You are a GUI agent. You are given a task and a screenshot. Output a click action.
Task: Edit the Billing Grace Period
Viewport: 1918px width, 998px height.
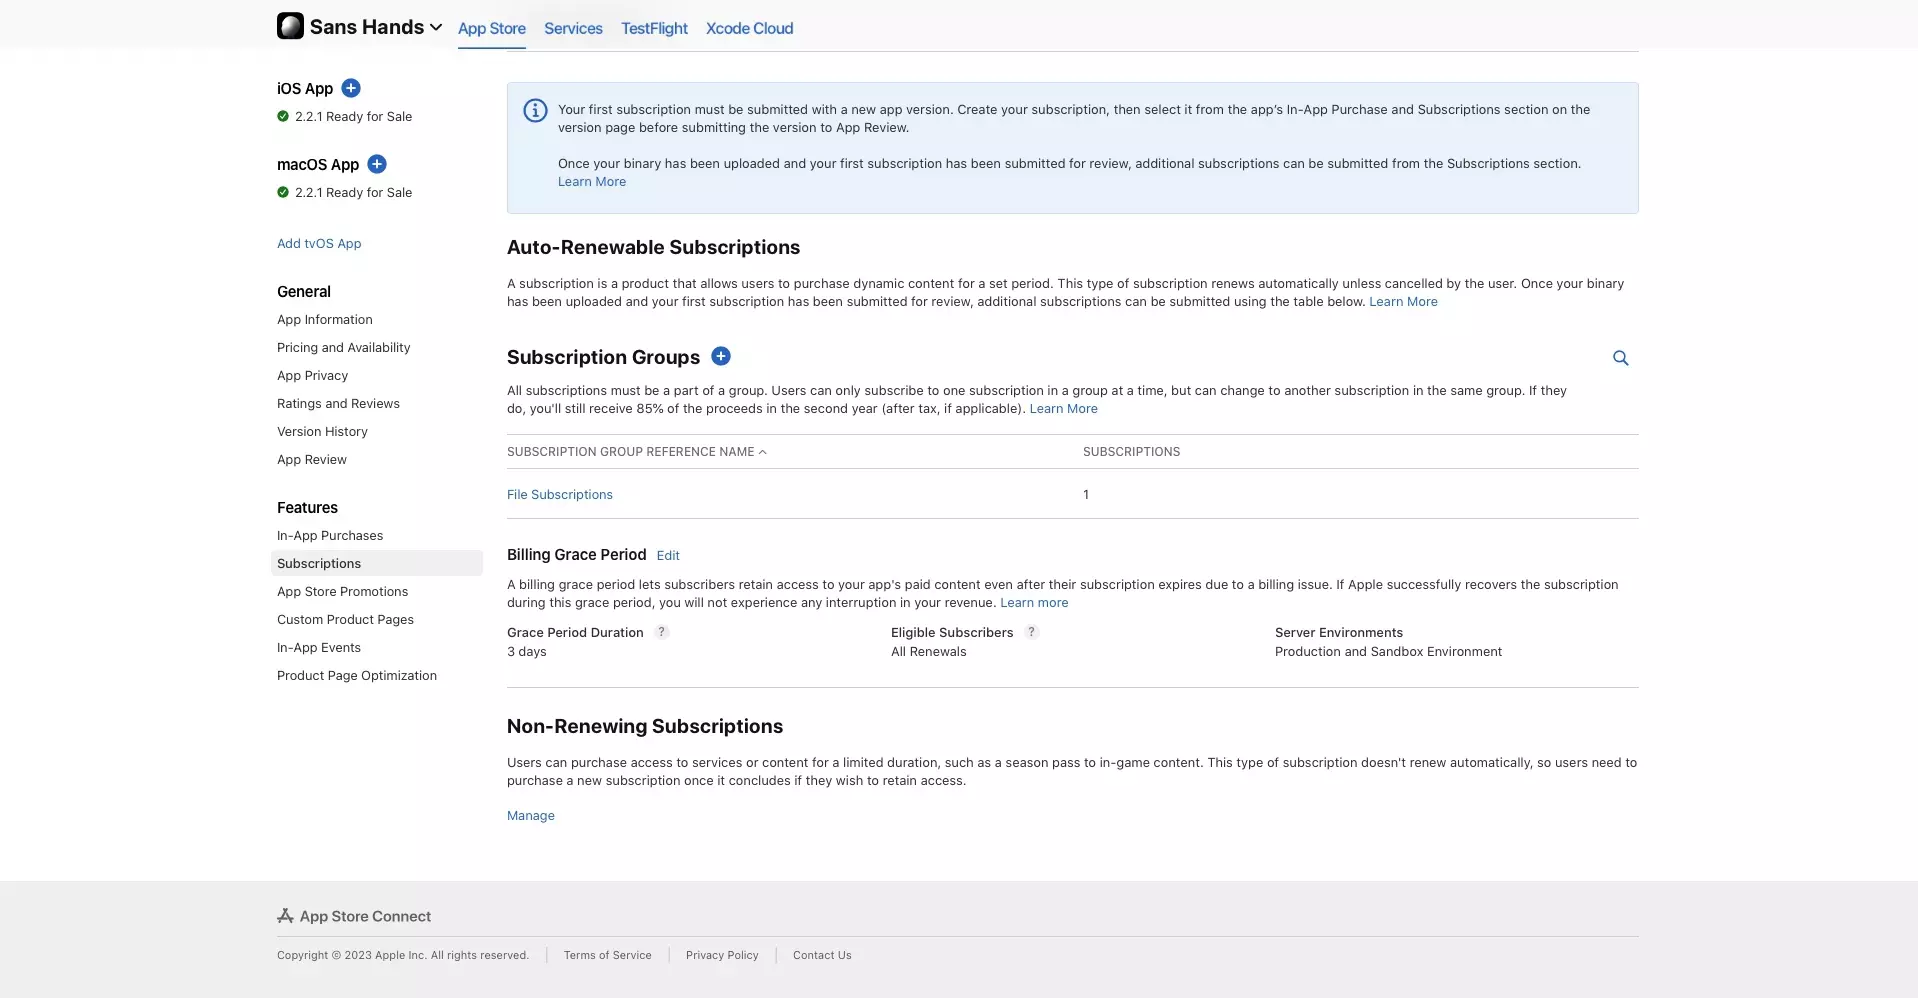(x=668, y=556)
